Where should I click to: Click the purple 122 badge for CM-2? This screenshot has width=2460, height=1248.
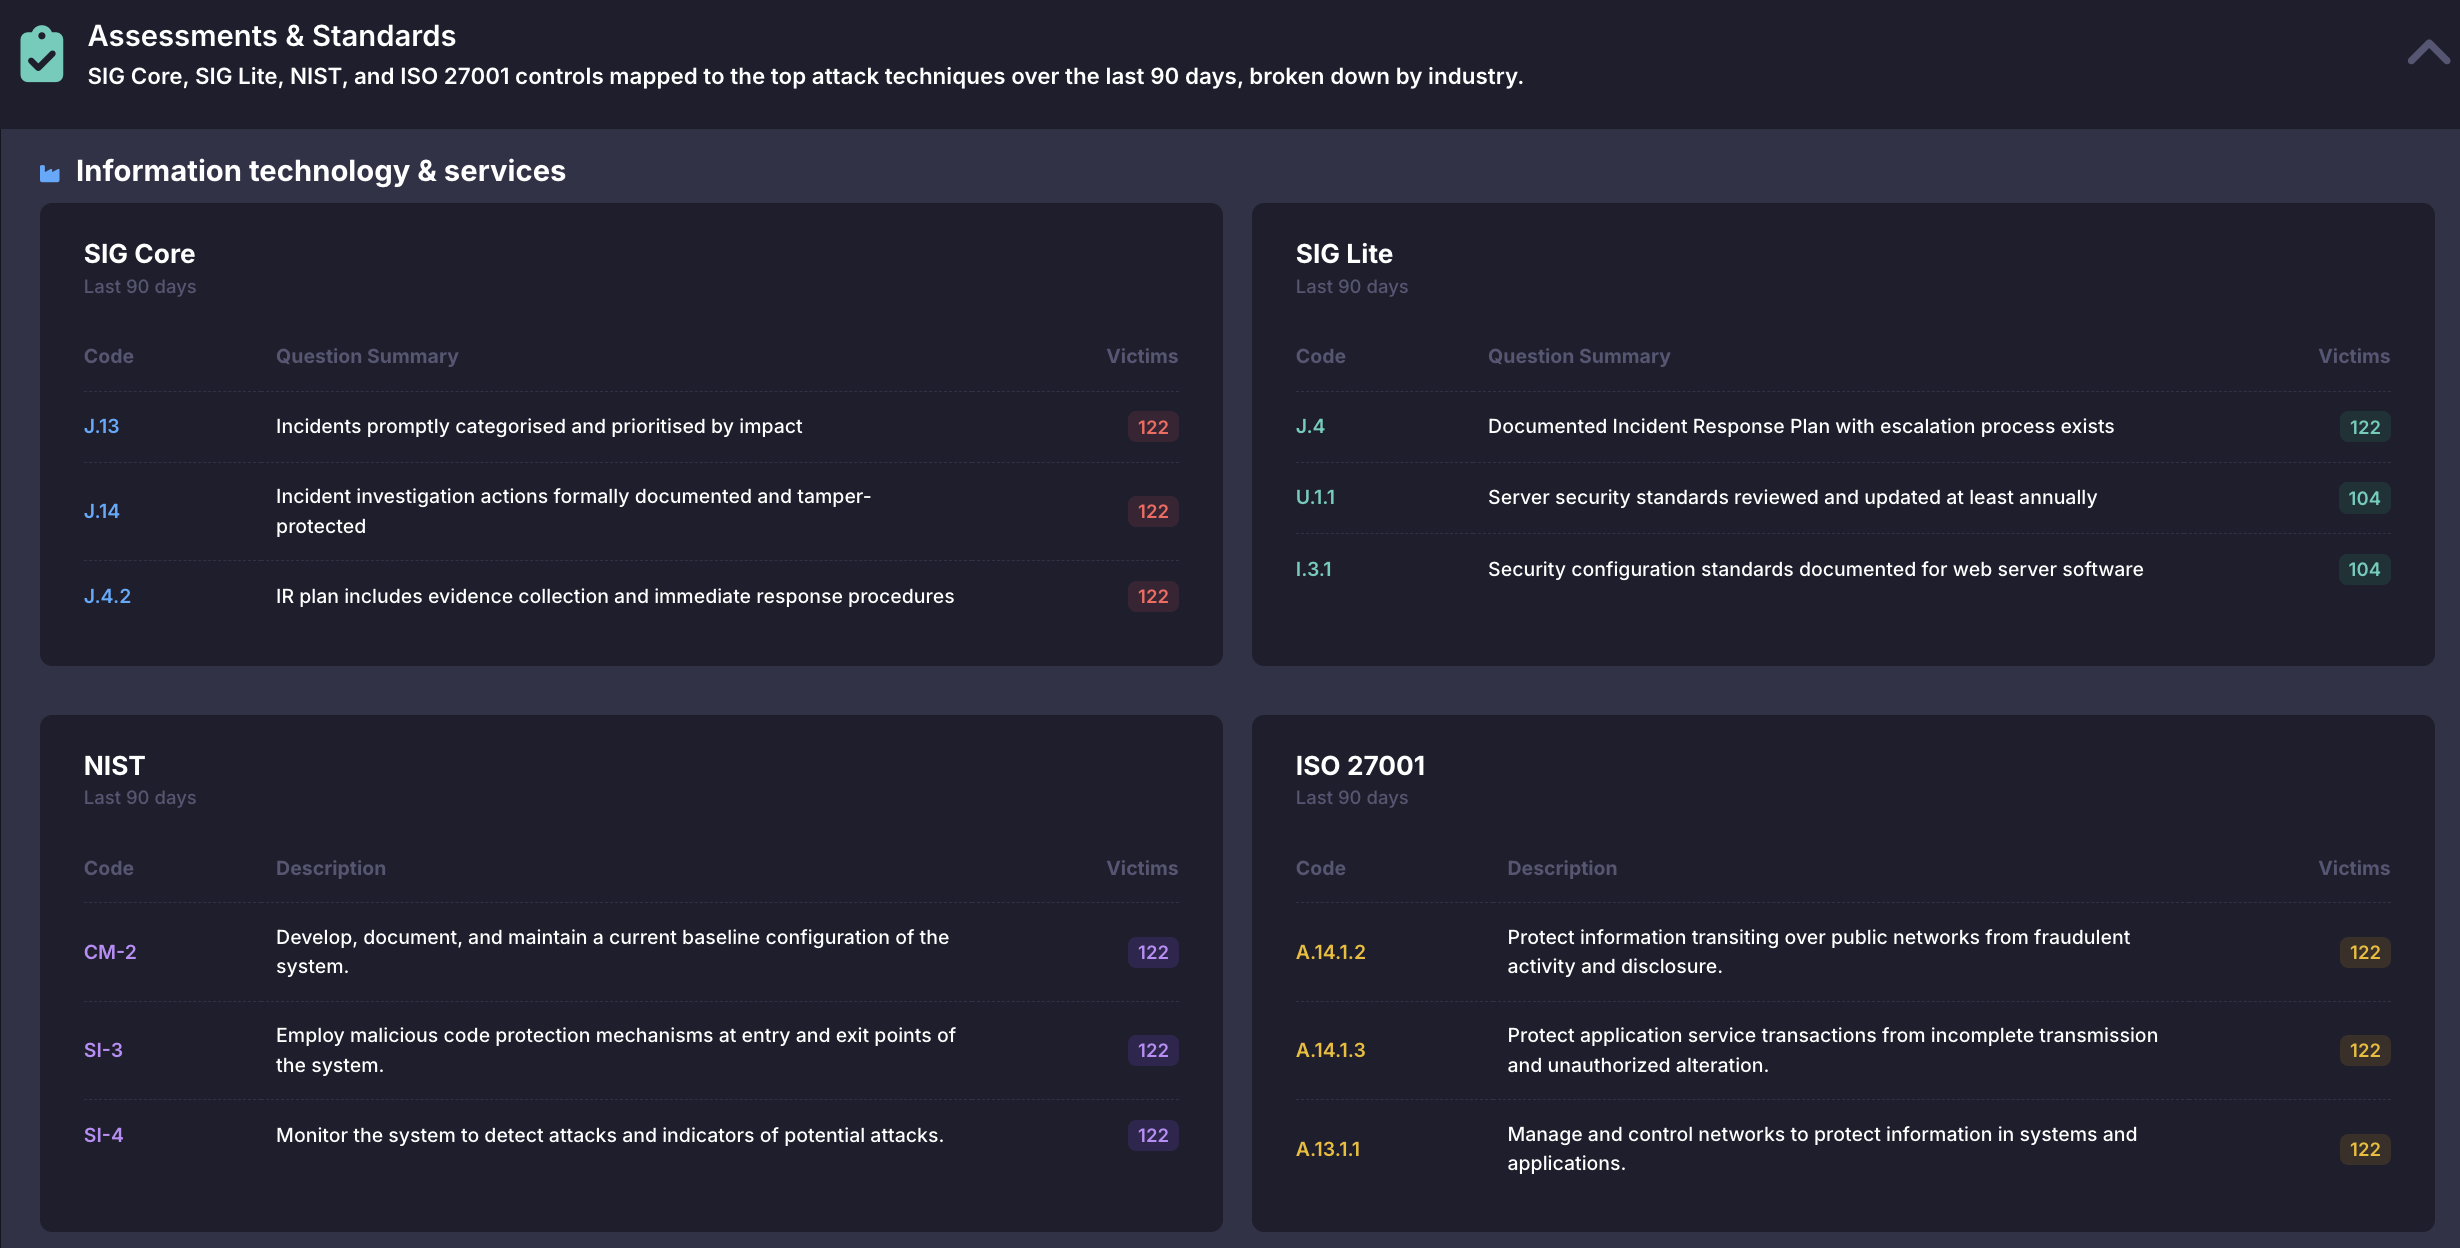(1152, 952)
